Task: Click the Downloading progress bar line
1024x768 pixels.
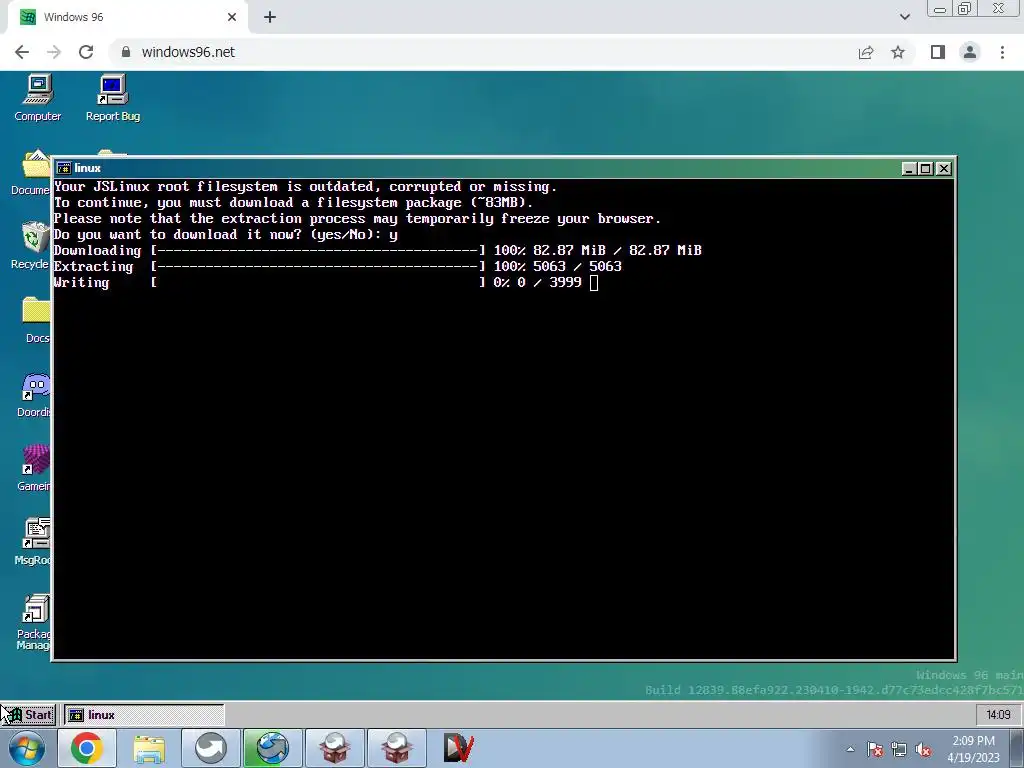Action: tap(377, 251)
